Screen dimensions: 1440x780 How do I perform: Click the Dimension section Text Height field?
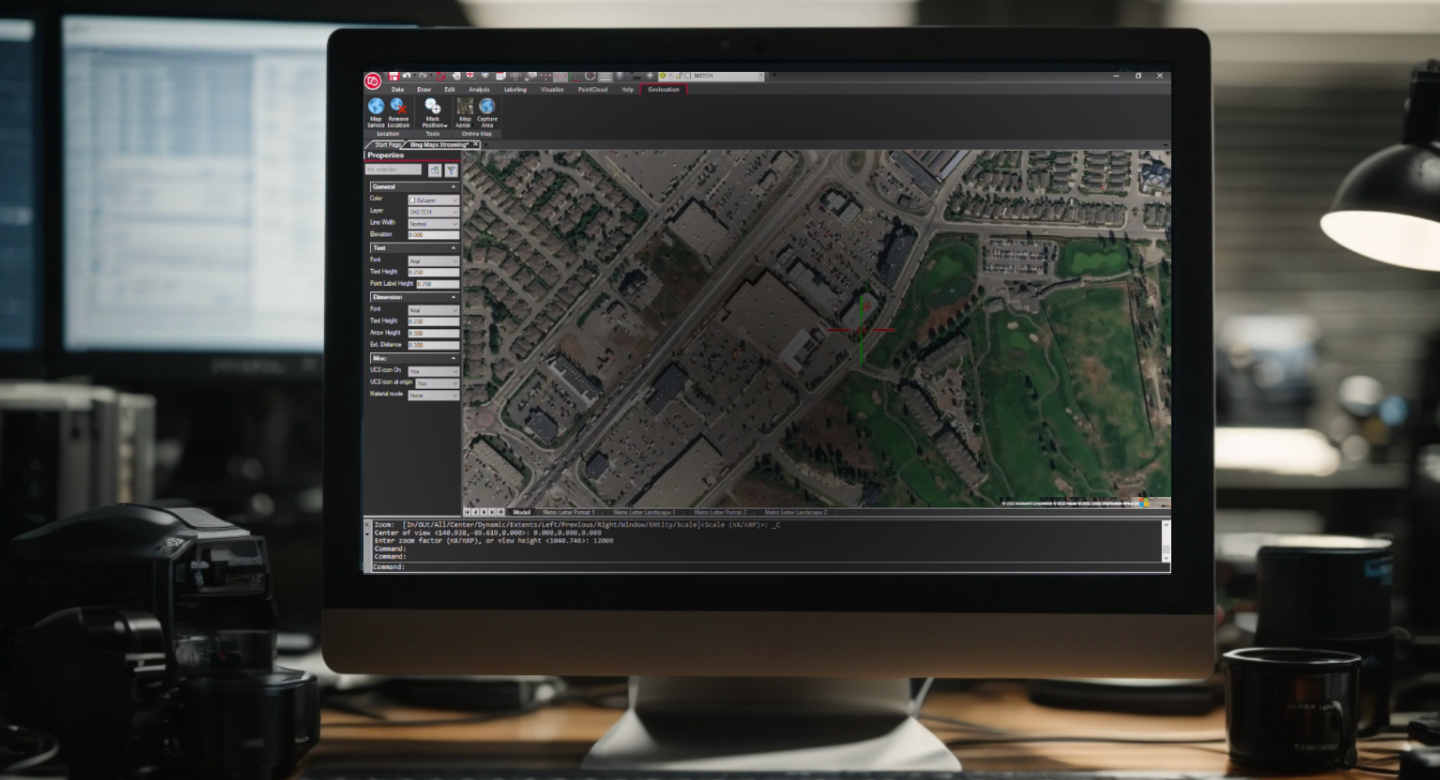coord(434,321)
